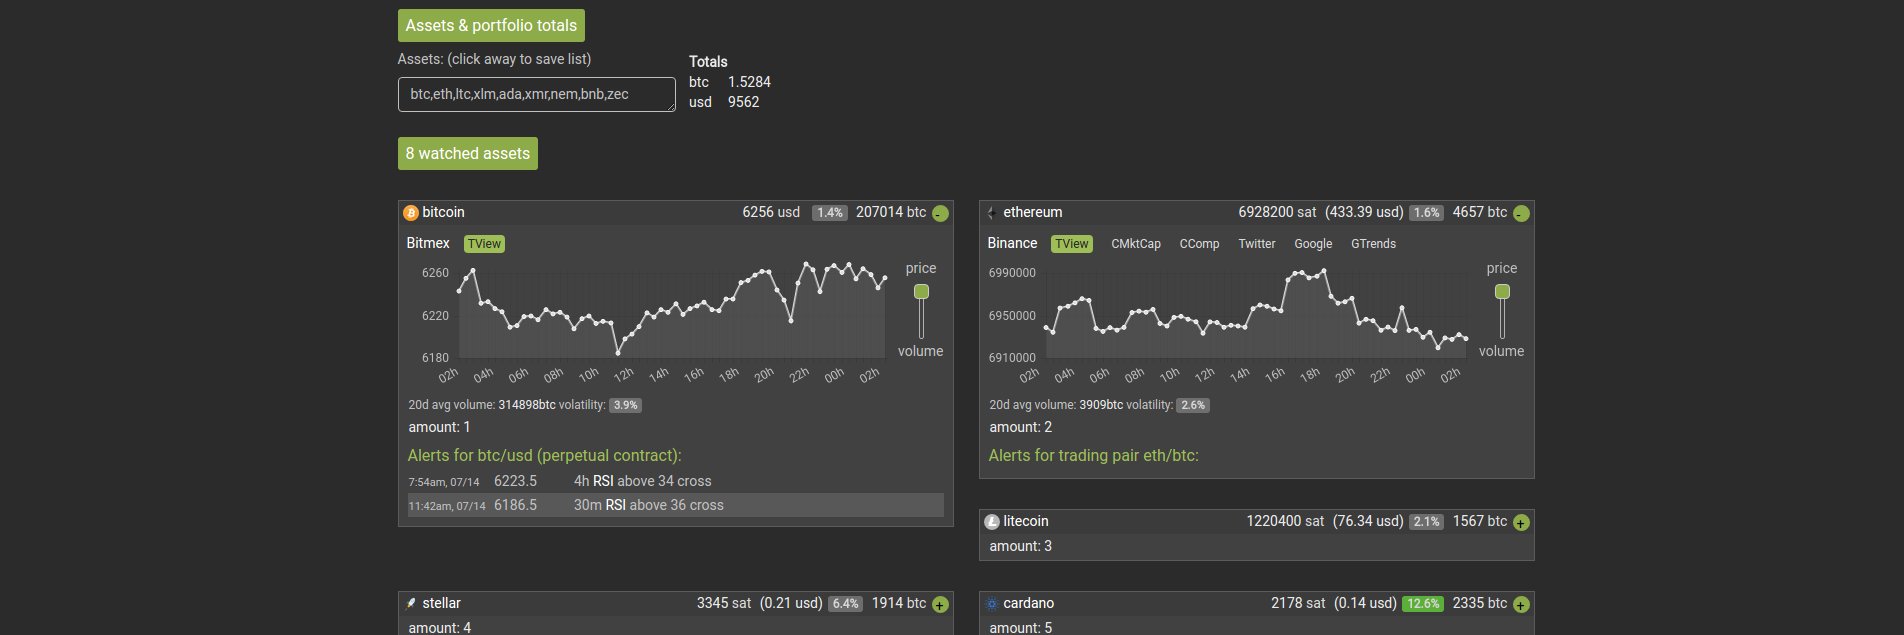Select the 30m RSI above 36 cross alert

click(675, 505)
